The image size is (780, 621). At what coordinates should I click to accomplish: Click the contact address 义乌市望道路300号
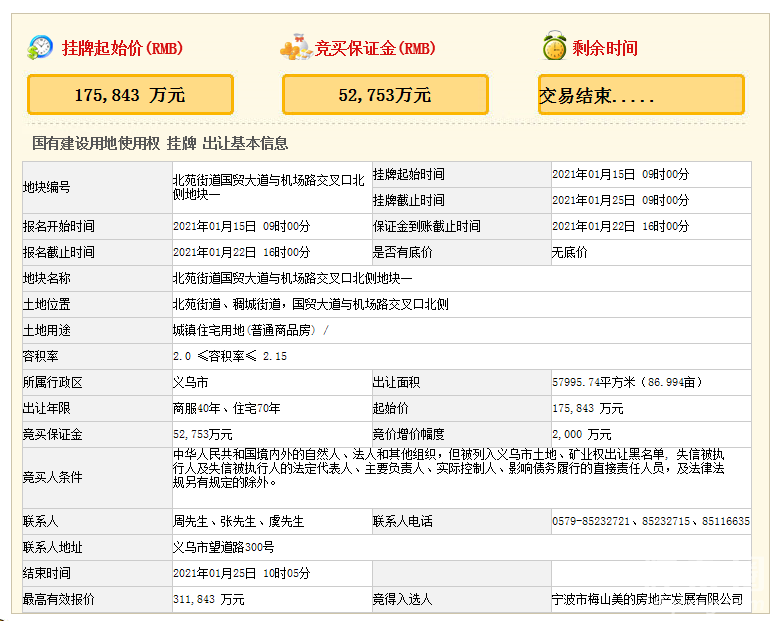pos(223,547)
